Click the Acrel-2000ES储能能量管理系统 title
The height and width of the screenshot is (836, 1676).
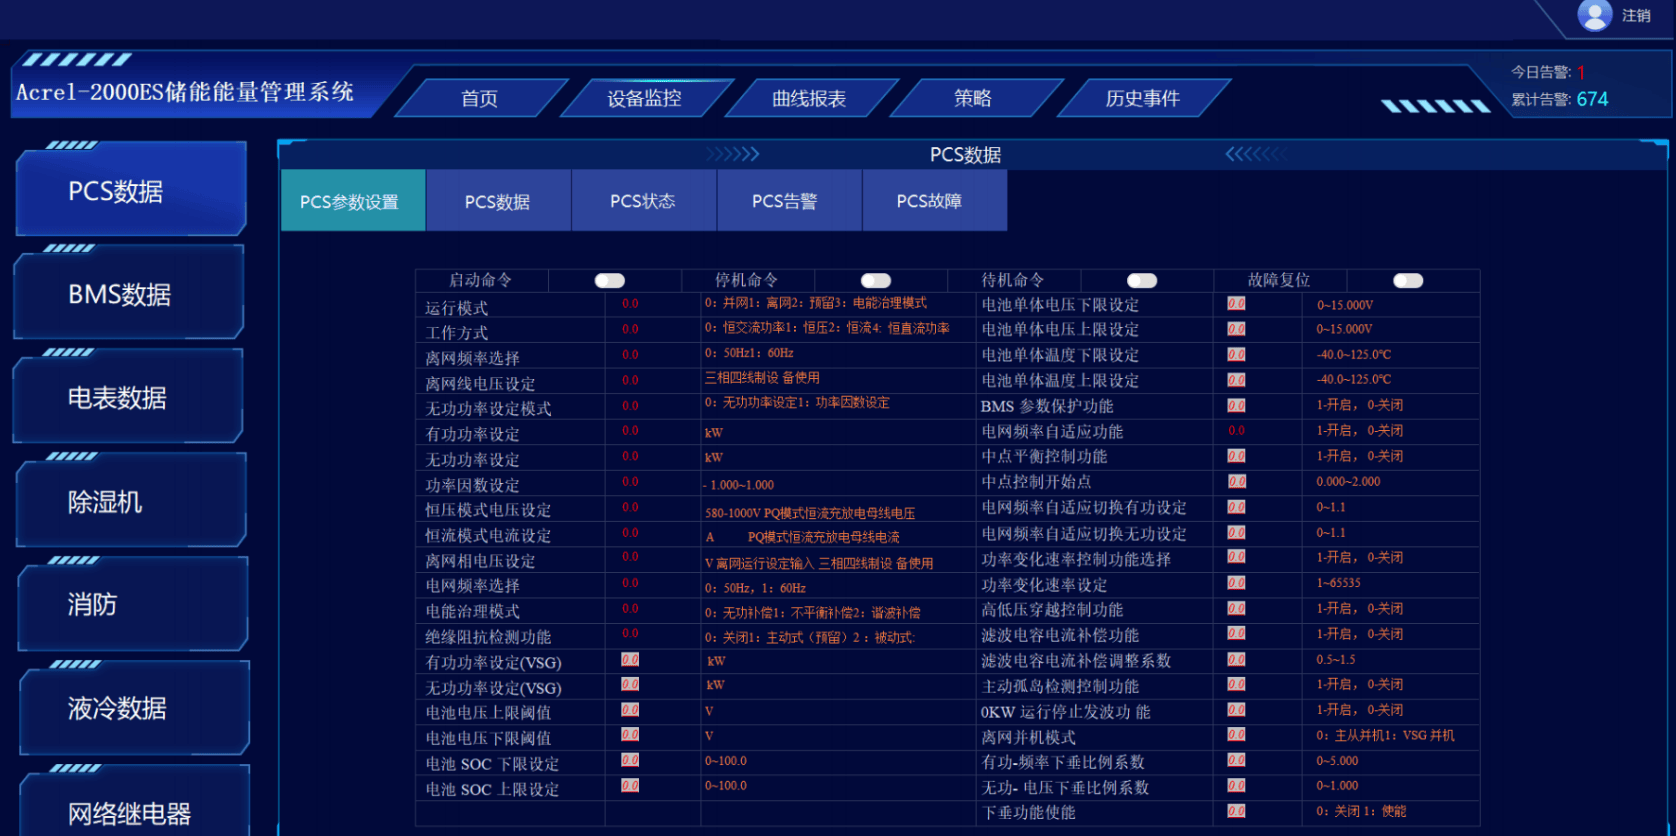[185, 92]
